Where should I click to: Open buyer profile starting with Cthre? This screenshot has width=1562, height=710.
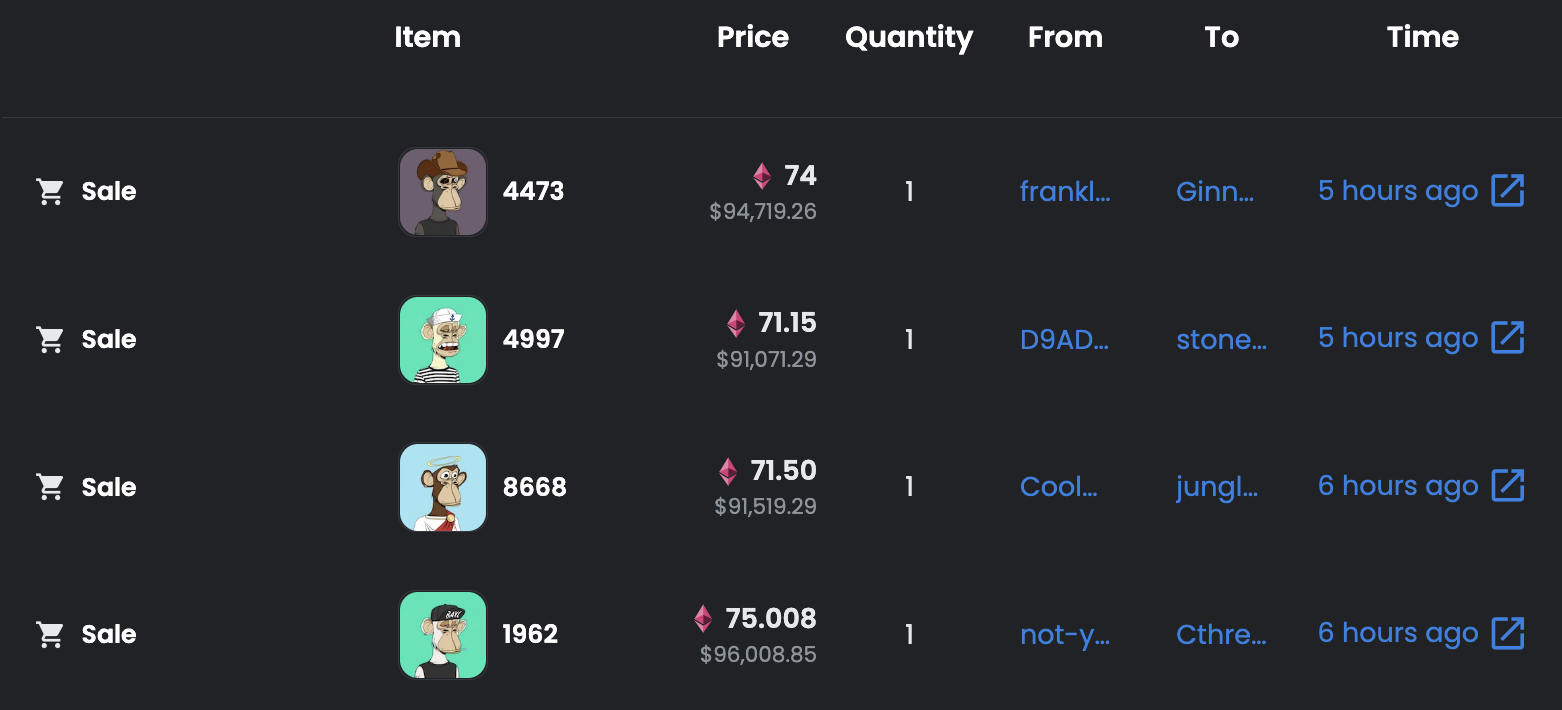coord(1221,634)
